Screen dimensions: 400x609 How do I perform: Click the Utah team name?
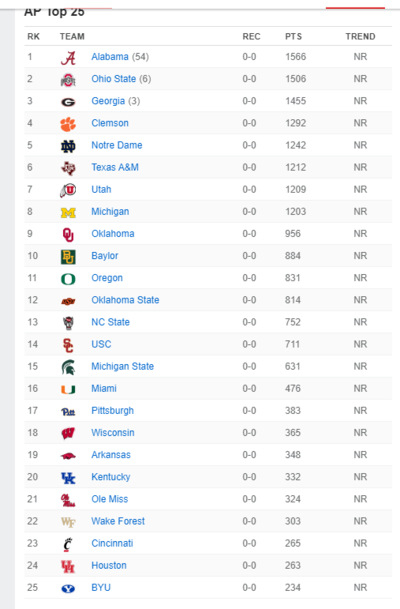point(101,190)
